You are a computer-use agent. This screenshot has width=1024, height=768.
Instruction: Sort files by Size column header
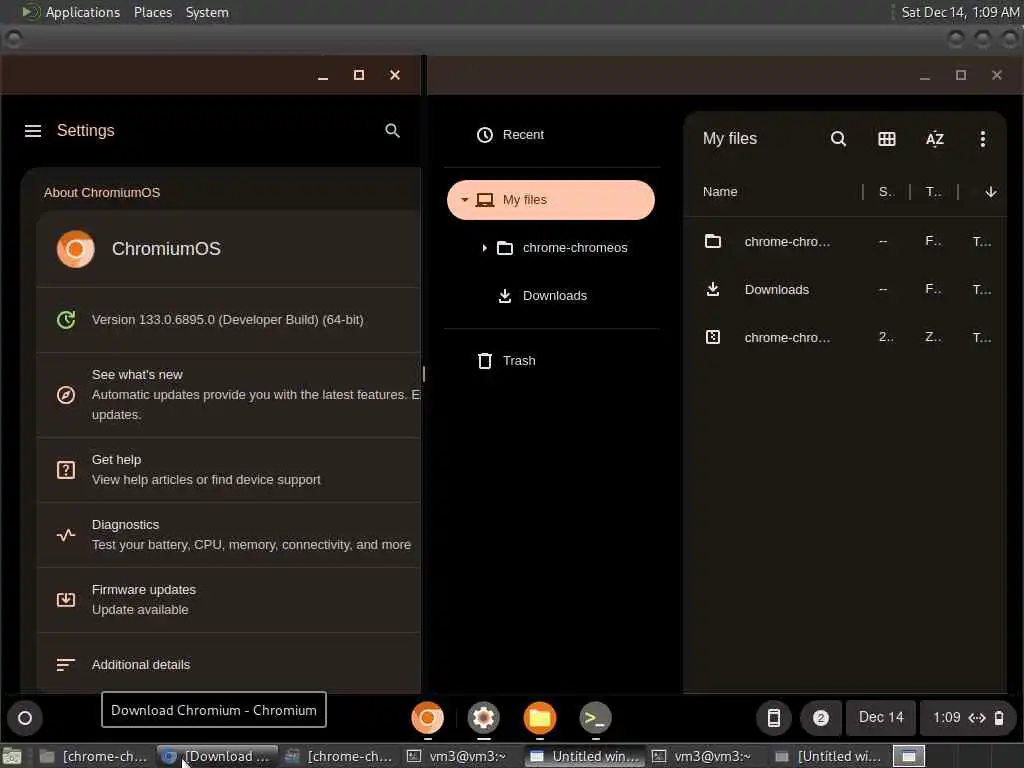[x=886, y=191]
